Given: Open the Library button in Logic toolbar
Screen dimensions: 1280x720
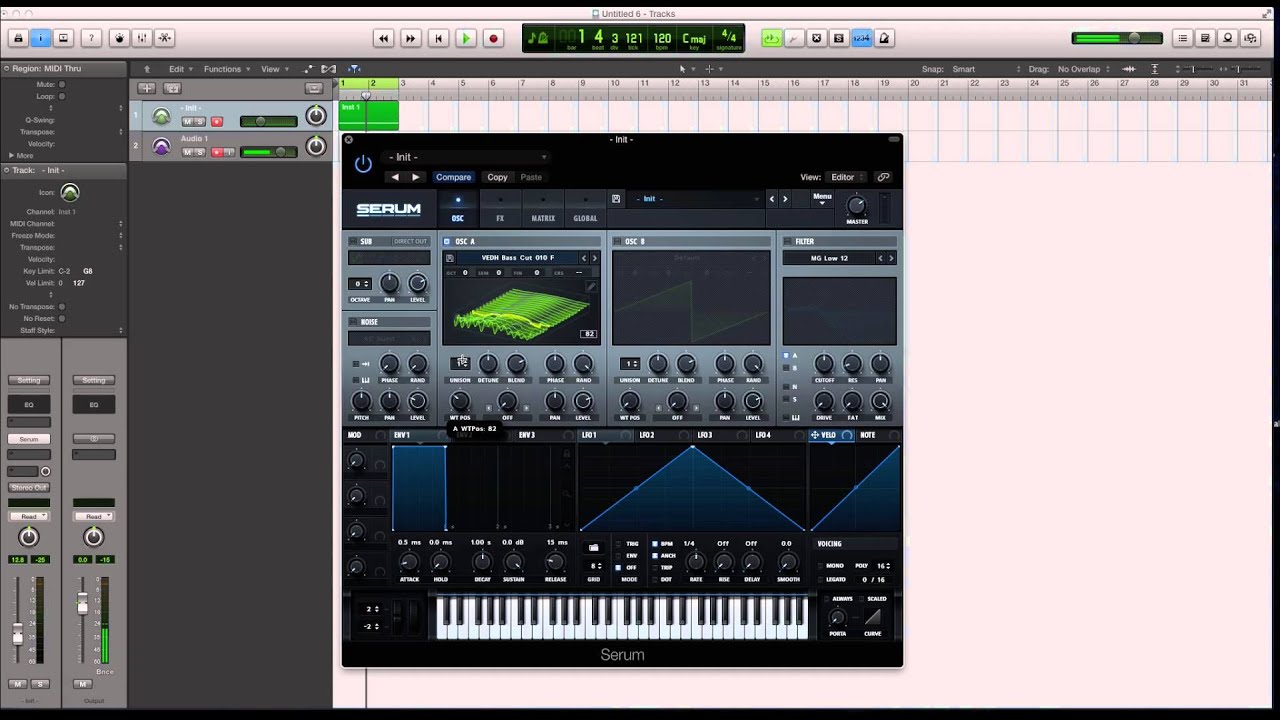Looking at the screenshot, I should pos(18,38).
